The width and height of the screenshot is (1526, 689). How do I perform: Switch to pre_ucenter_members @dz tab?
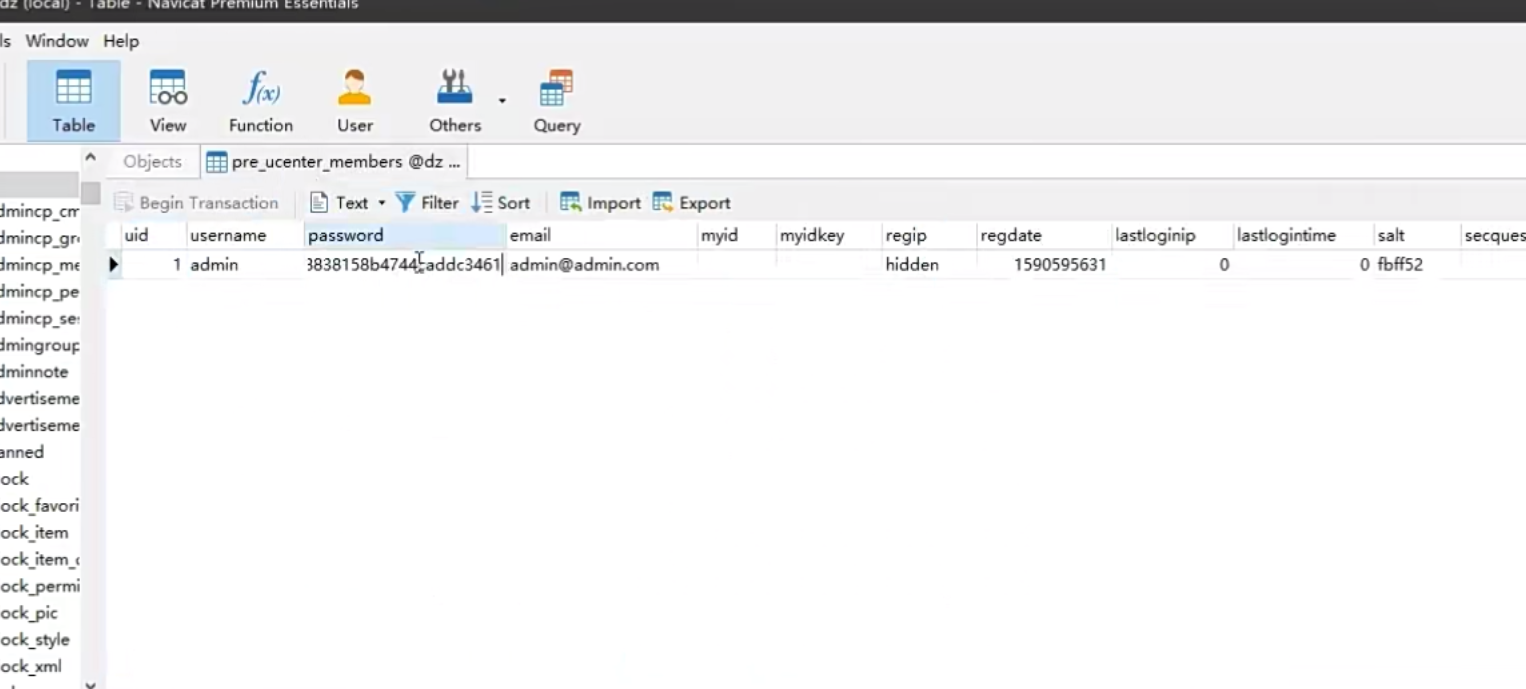pyautogui.click(x=334, y=162)
